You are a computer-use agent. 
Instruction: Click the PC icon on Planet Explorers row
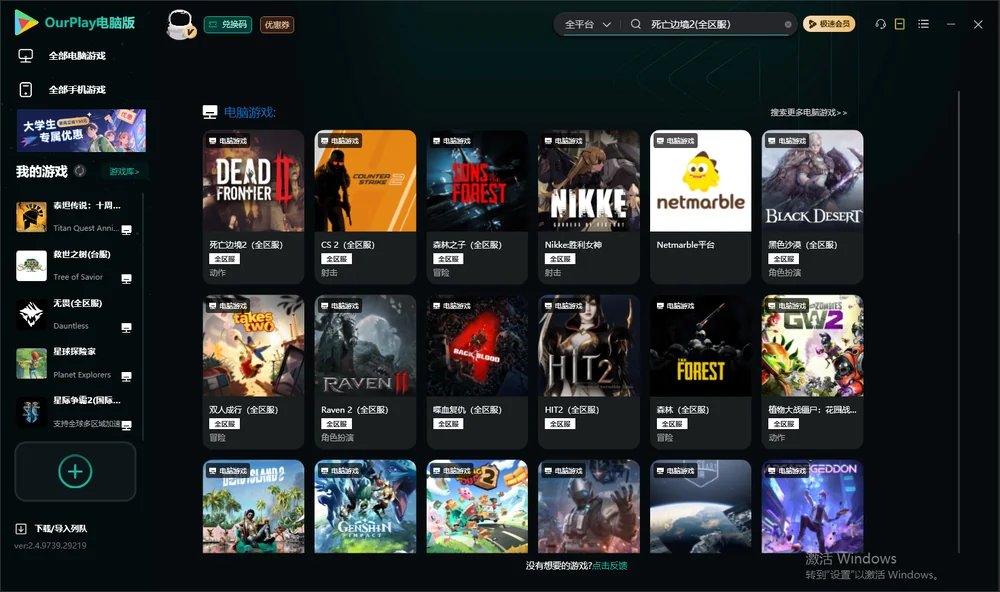click(126, 376)
